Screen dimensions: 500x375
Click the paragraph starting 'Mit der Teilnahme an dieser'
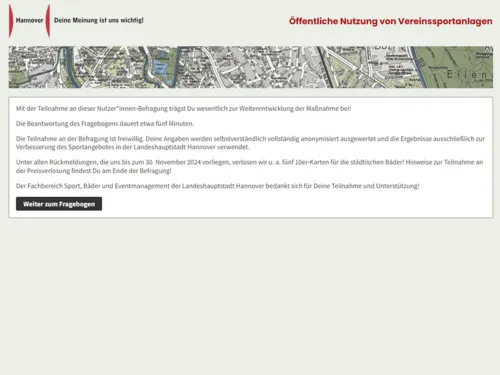[183, 108]
